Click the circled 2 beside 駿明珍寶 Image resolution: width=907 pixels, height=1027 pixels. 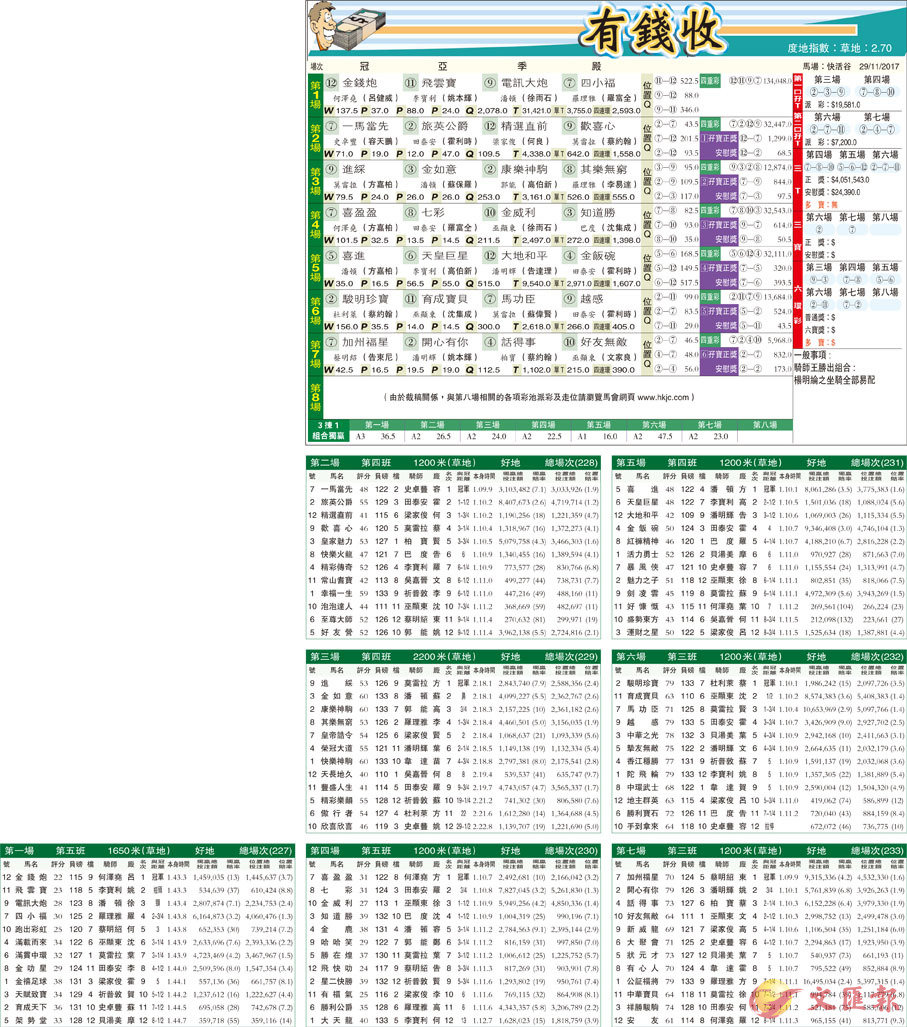pos(331,299)
